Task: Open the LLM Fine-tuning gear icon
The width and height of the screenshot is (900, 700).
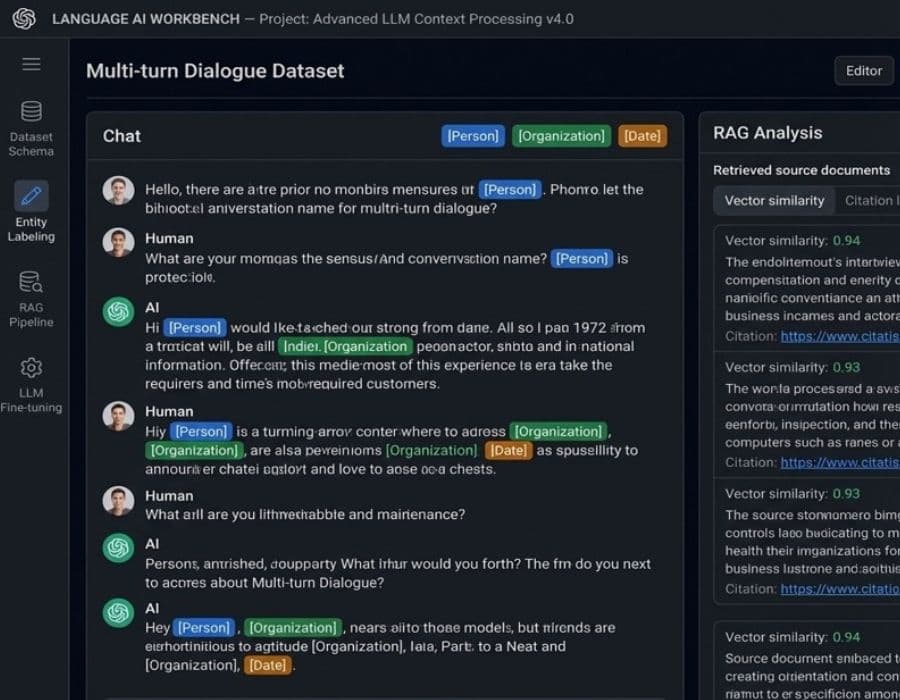Action: click(x=31, y=366)
